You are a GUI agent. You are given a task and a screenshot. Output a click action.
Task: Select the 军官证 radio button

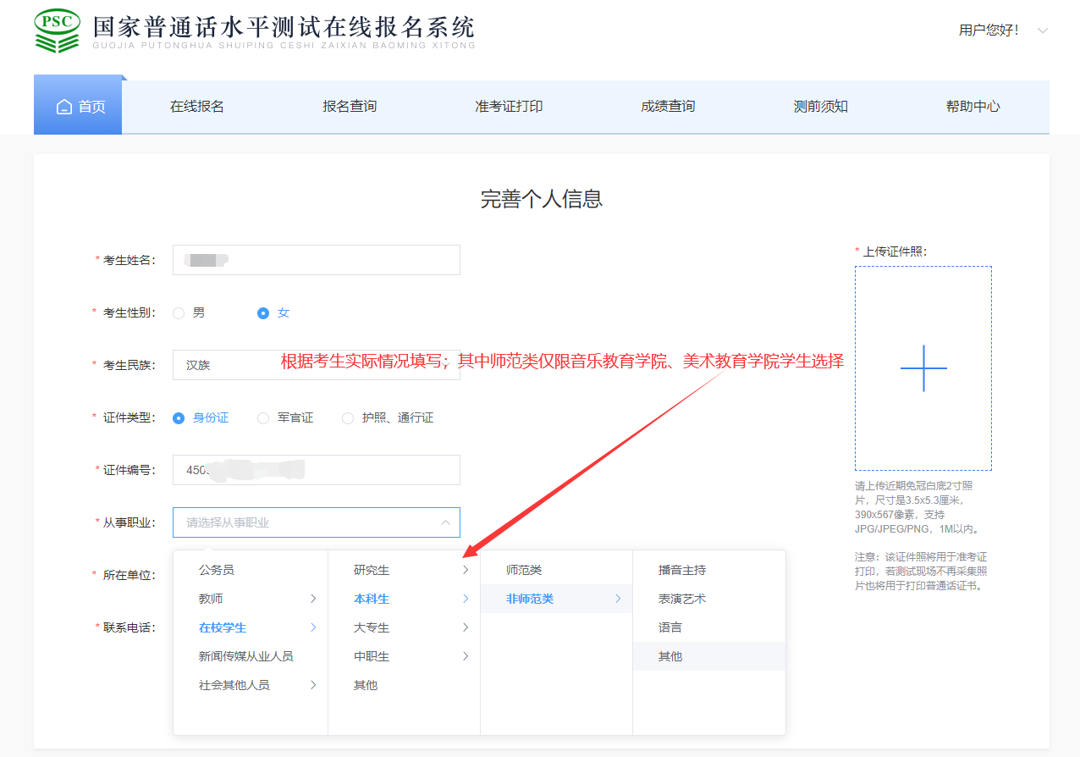coord(262,417)
